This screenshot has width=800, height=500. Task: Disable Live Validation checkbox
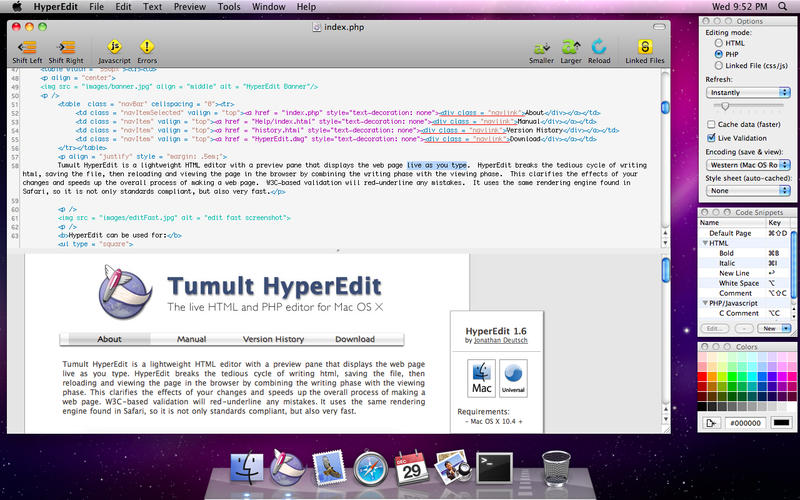pos(711,138)
